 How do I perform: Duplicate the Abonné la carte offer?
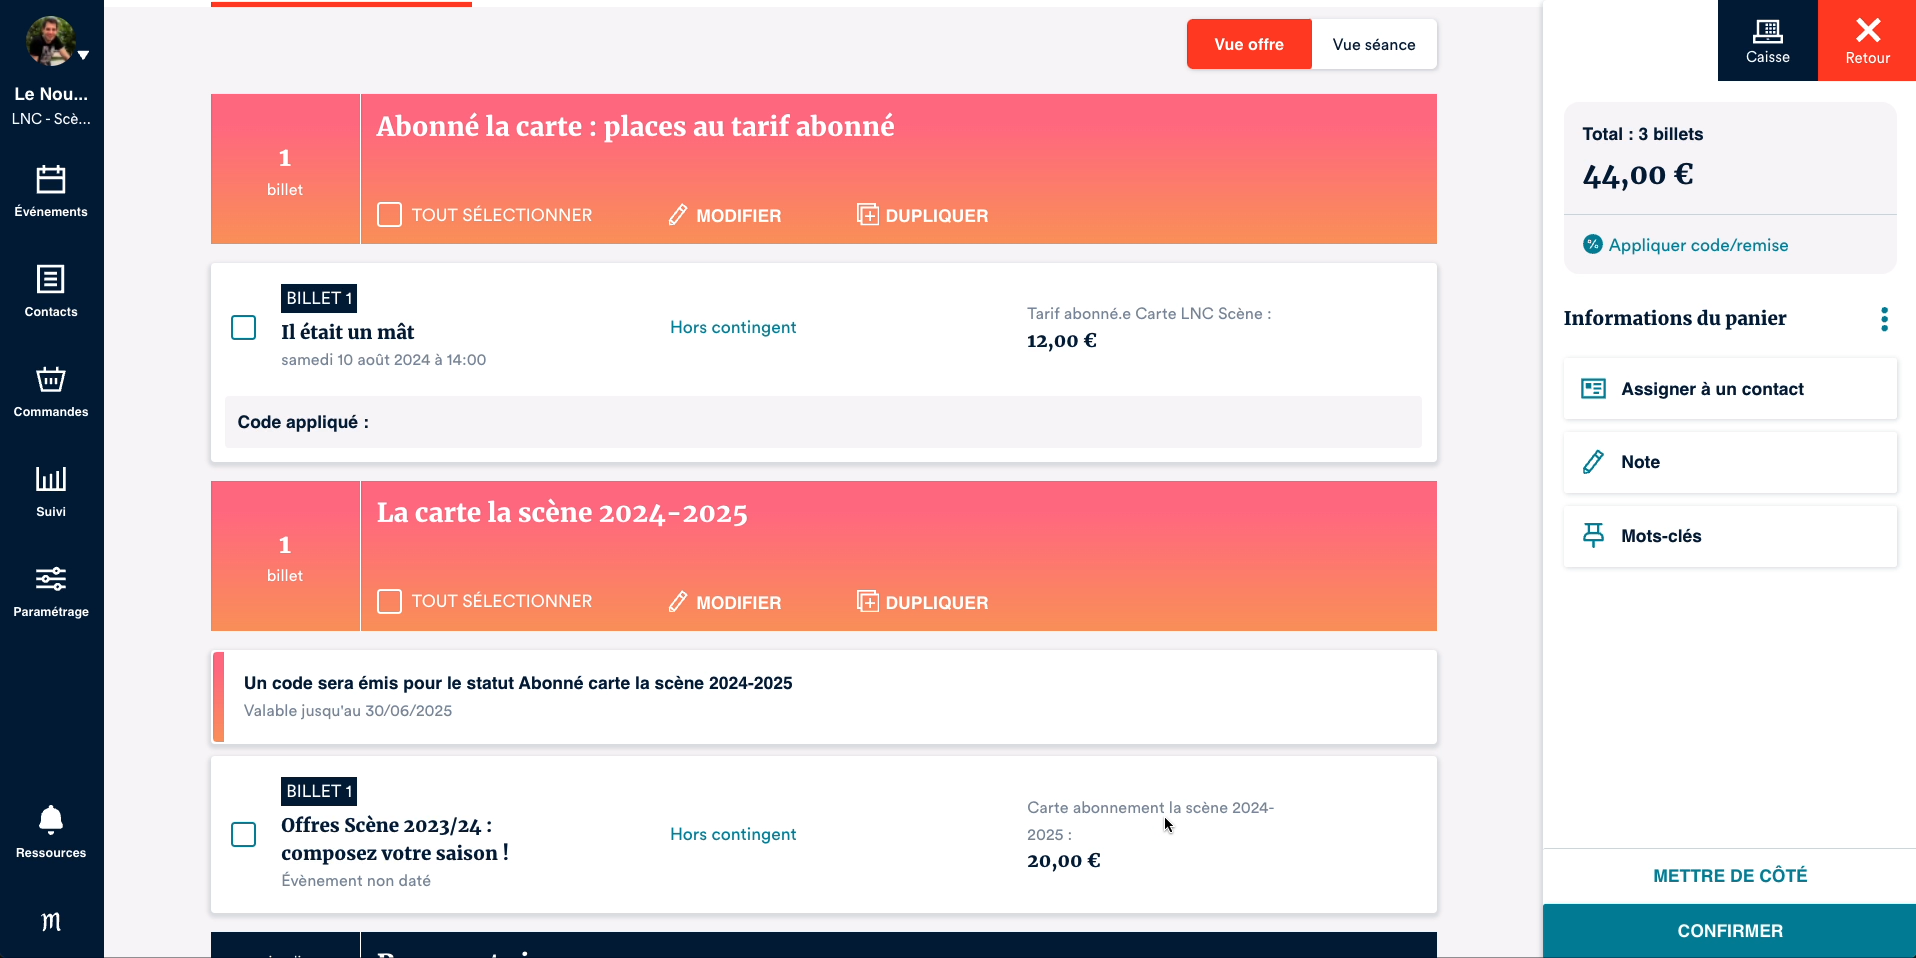pyautogui.click(x=923, y=215)
